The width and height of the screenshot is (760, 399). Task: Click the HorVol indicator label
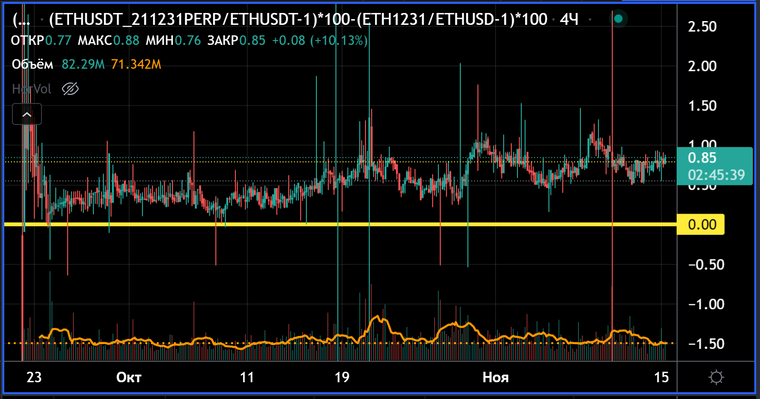[32, 89]
